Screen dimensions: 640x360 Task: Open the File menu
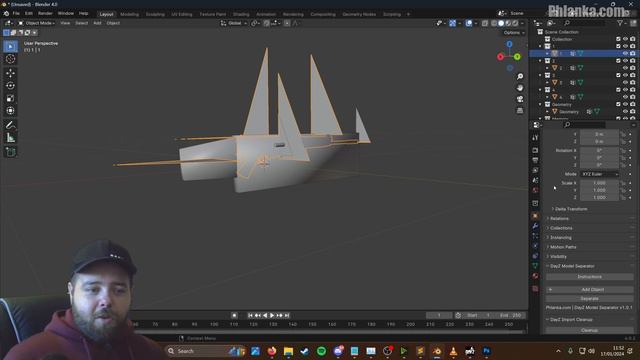coord(16,13)
